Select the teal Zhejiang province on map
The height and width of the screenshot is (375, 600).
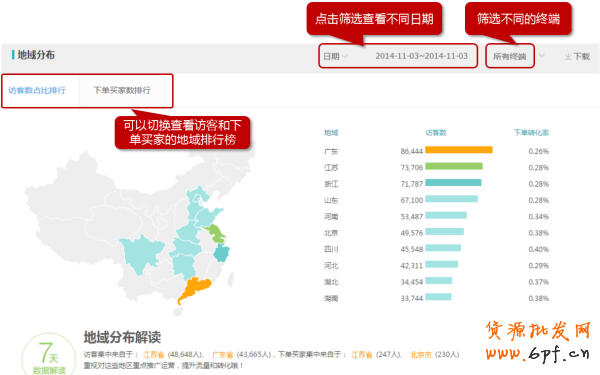pyautogui.click(x=221, y=253)
